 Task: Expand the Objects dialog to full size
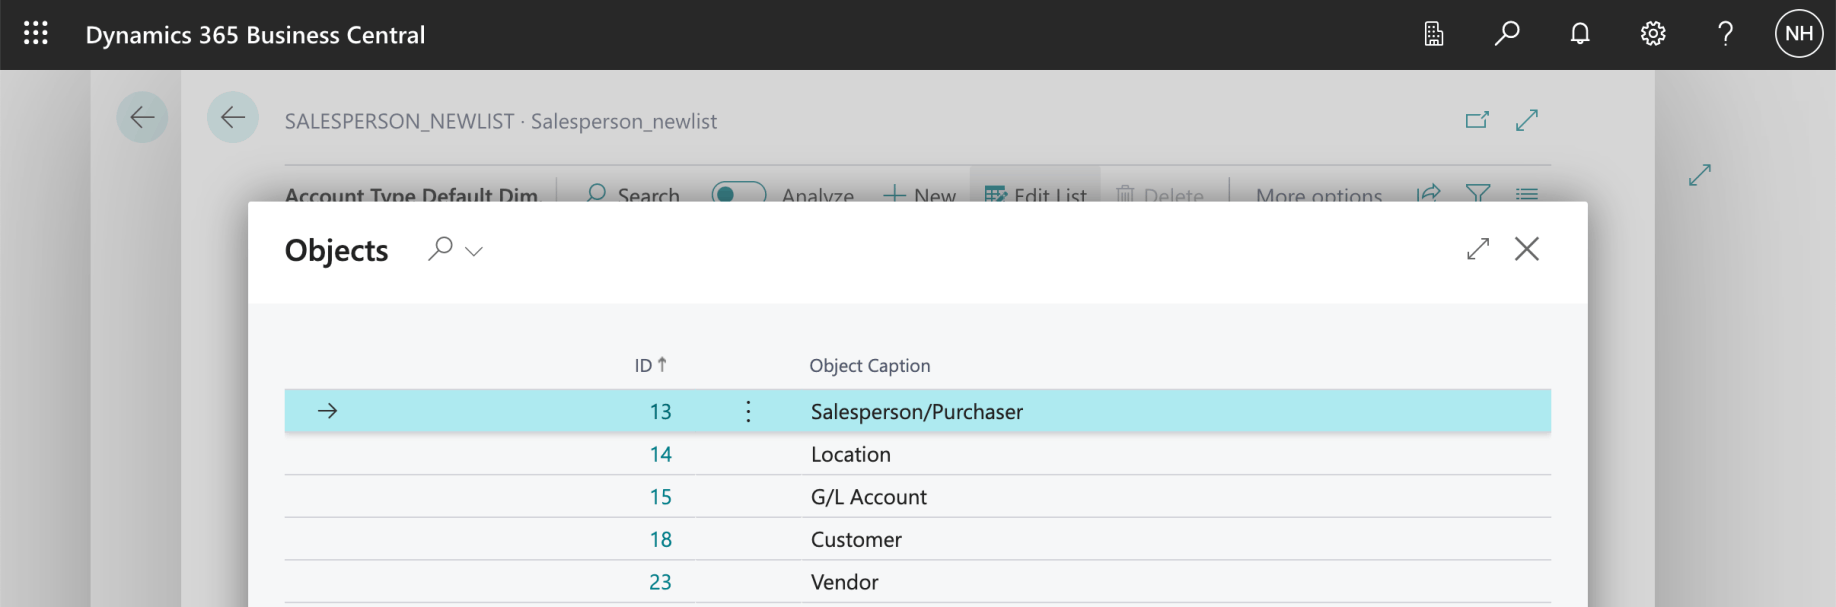(1478, 249)
